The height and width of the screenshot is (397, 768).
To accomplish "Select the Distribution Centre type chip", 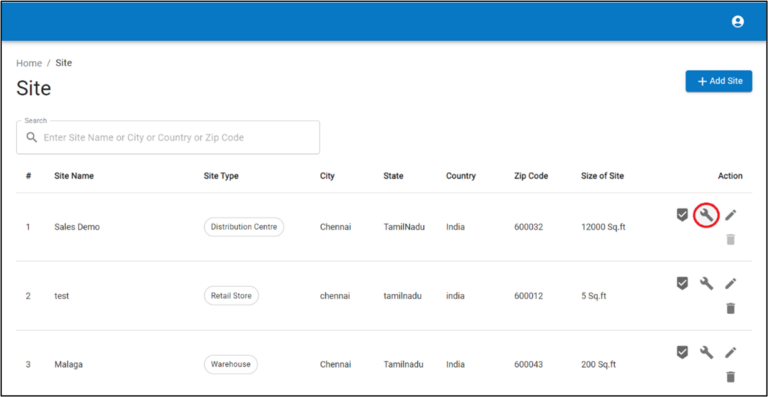I will coord(244,227).
